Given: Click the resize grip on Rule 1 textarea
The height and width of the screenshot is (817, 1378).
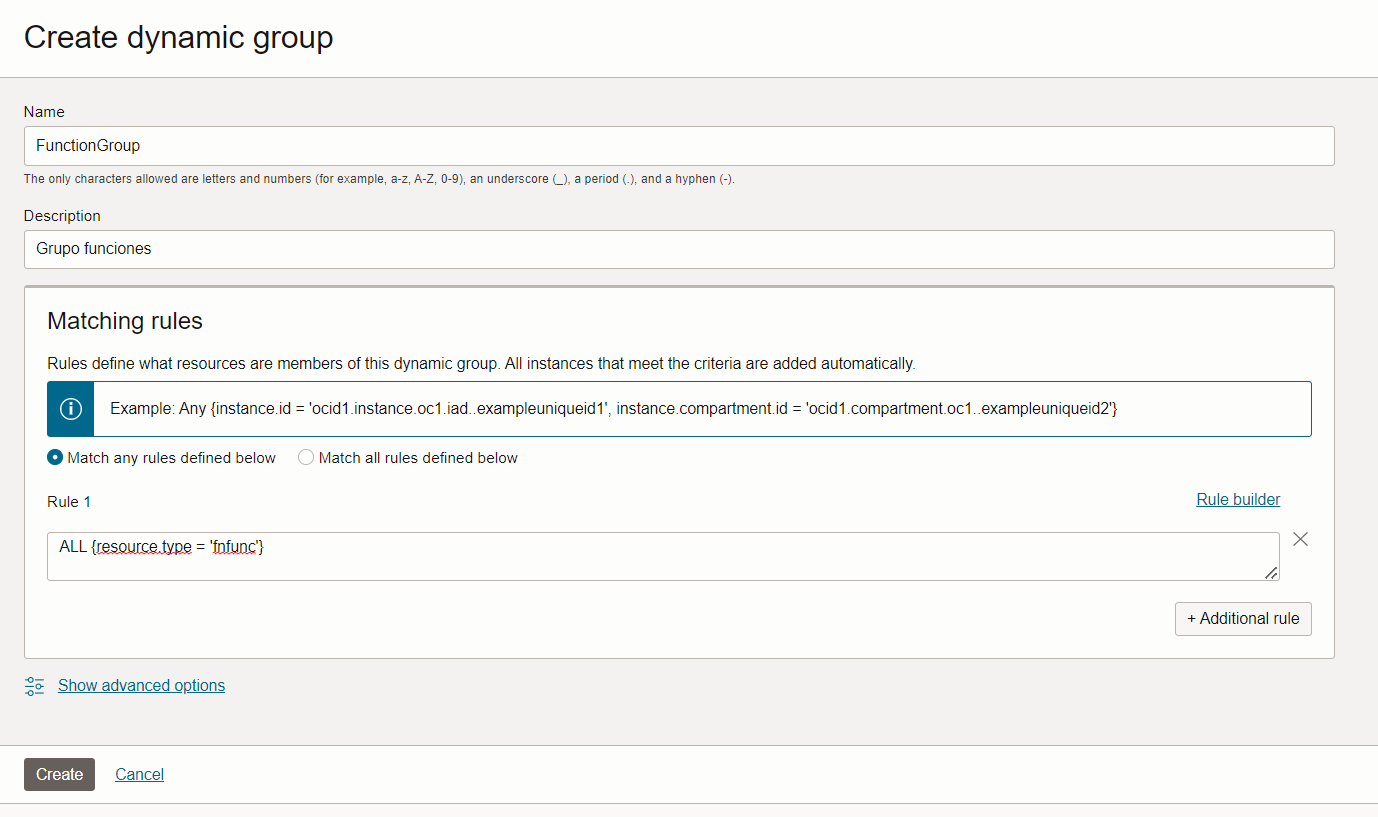Looking at the screenshot, I should click(1272, 573).
